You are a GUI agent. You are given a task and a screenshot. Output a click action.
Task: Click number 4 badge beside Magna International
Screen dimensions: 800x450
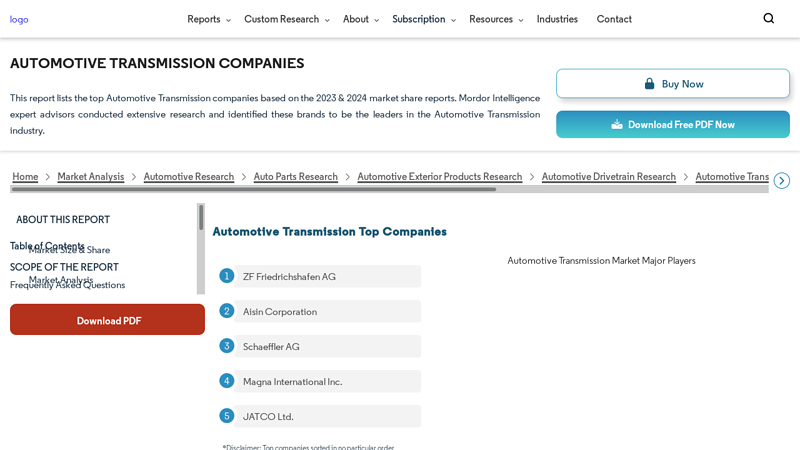point(227,381)
